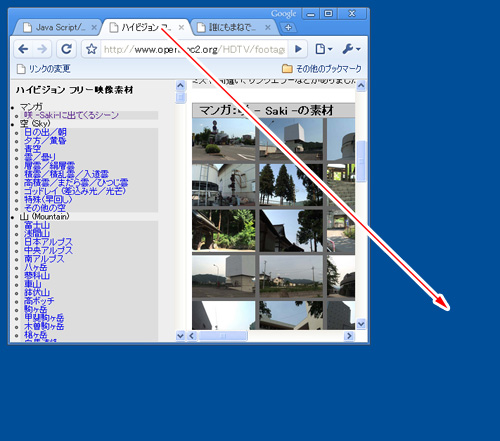Open the 駒ヶ岳 link
Viewport: 500px width, 441px height.
tap(36, 309)
